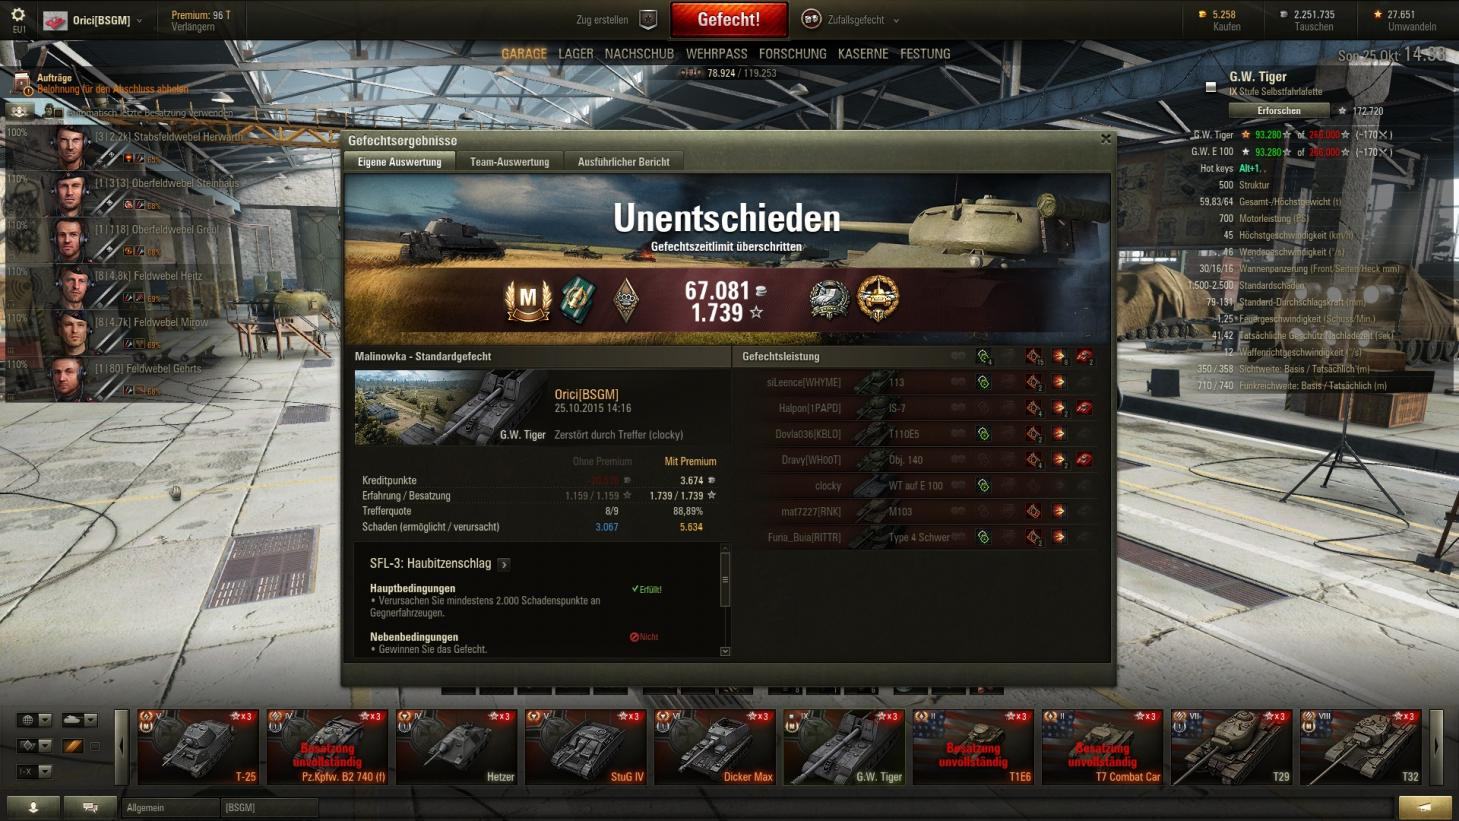The image size is (1459, 821).
Task: Open the chat channels icon
Action: [x=90, y=807]
